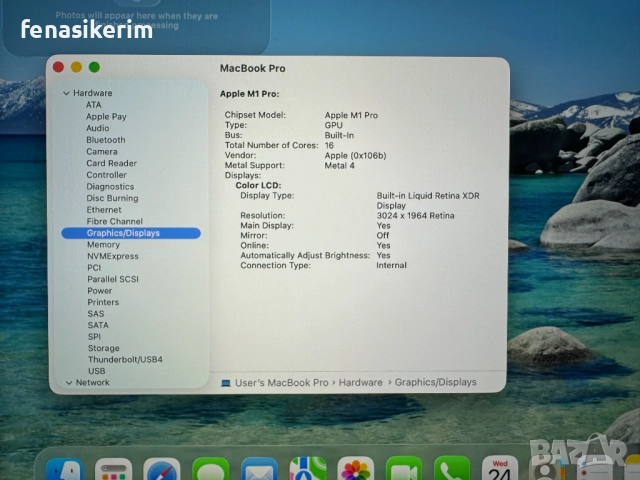
Task: Select Apple Pay in the sidebar
Action: click(106, 117)
